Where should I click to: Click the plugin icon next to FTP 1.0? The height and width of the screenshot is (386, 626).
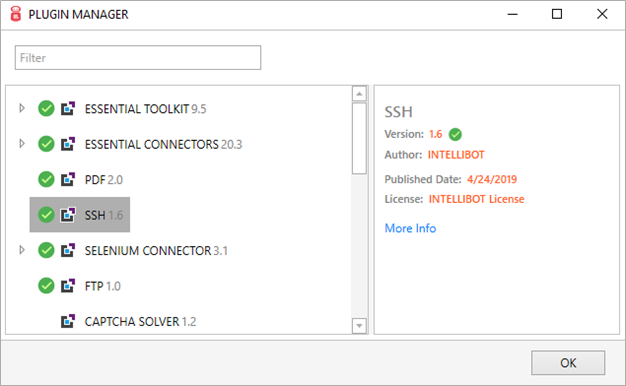(x=68, y=286)
